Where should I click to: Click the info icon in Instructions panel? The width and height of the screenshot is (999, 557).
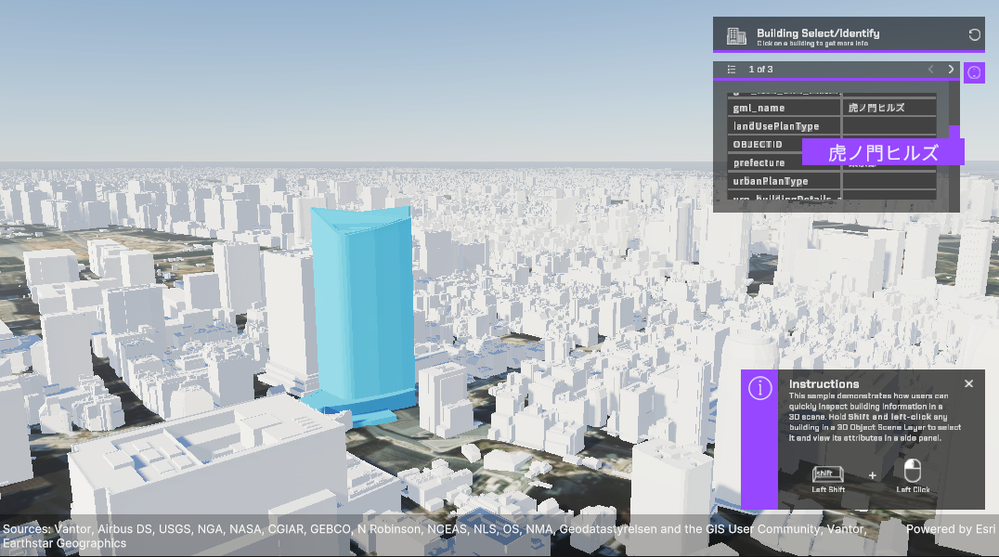(760, 388)
